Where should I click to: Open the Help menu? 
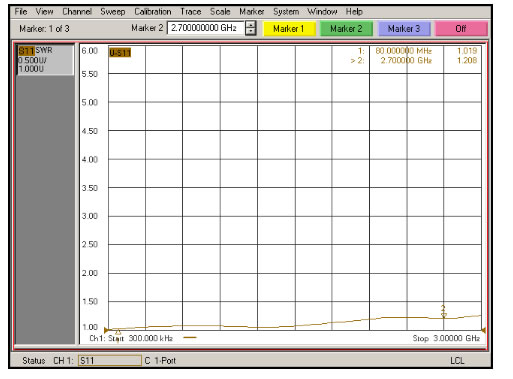tap(354, 12)
